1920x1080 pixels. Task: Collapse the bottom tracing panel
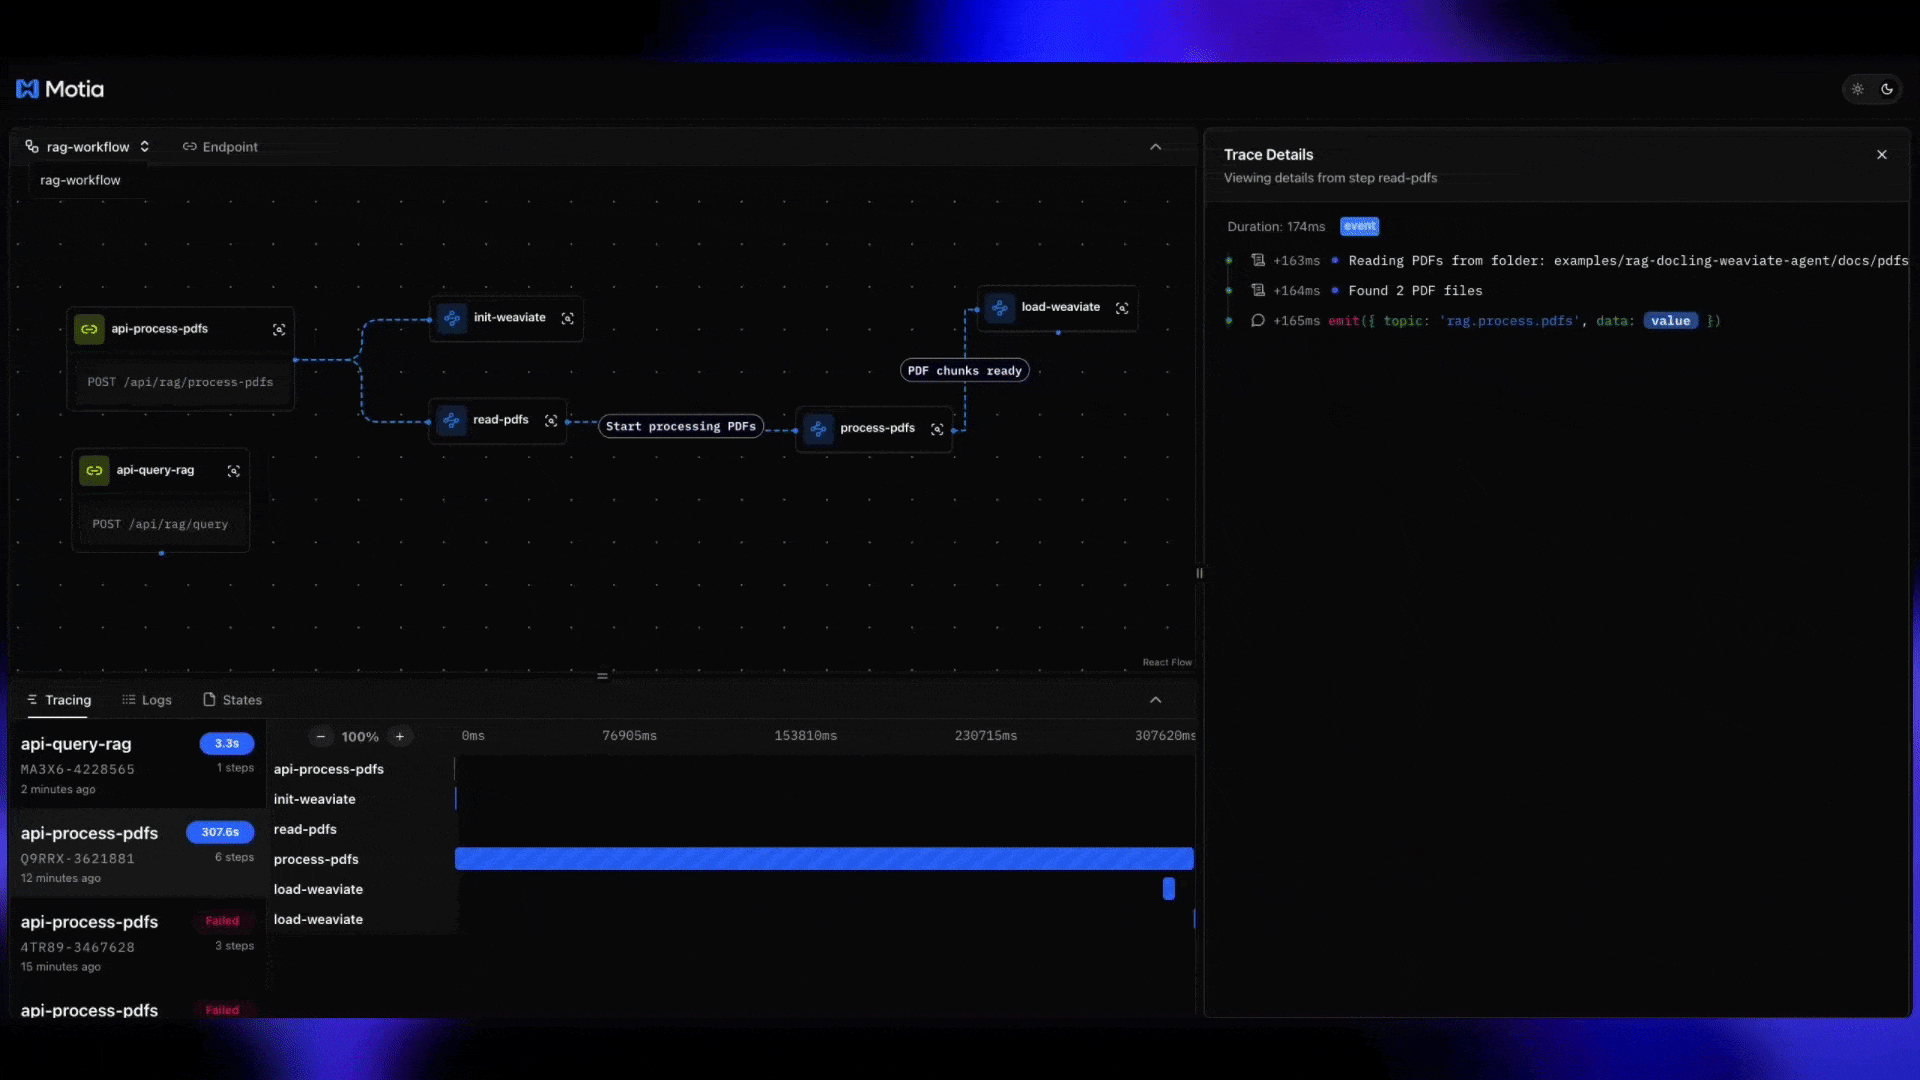(1155, 700)
